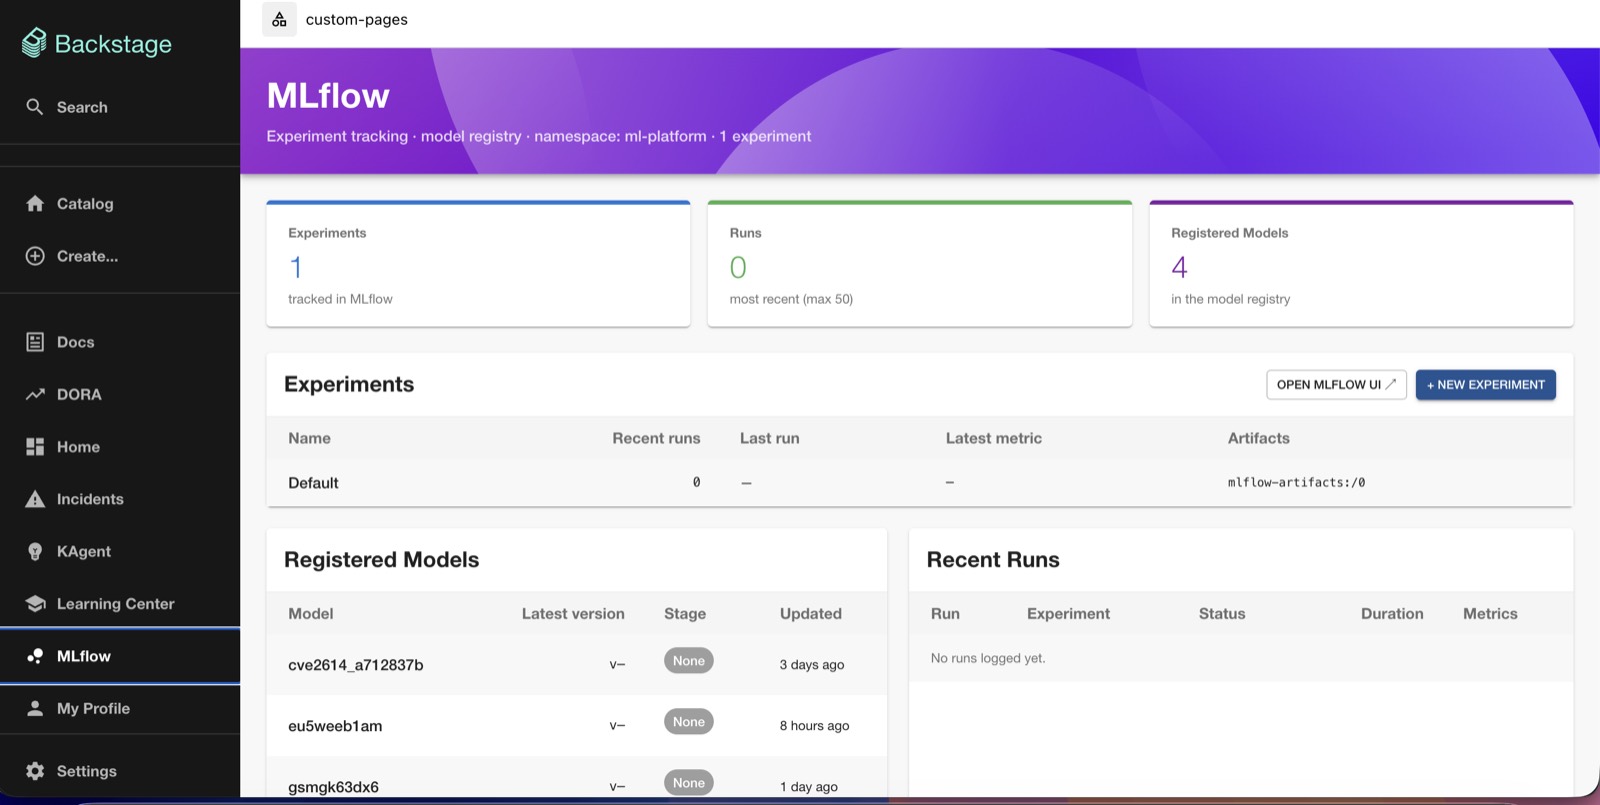Click the Status column header in Recent Runs
Viewport: 1600px width, 805px height.
1222,614
